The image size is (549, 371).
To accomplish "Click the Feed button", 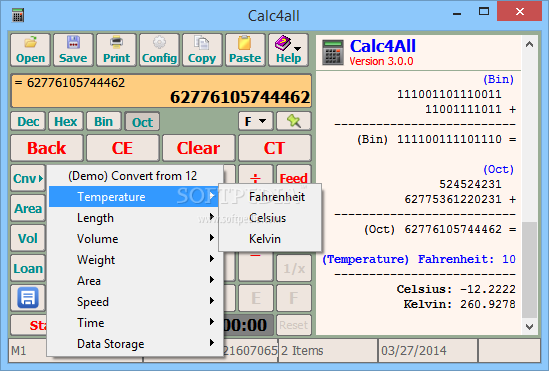I will 294,175.
